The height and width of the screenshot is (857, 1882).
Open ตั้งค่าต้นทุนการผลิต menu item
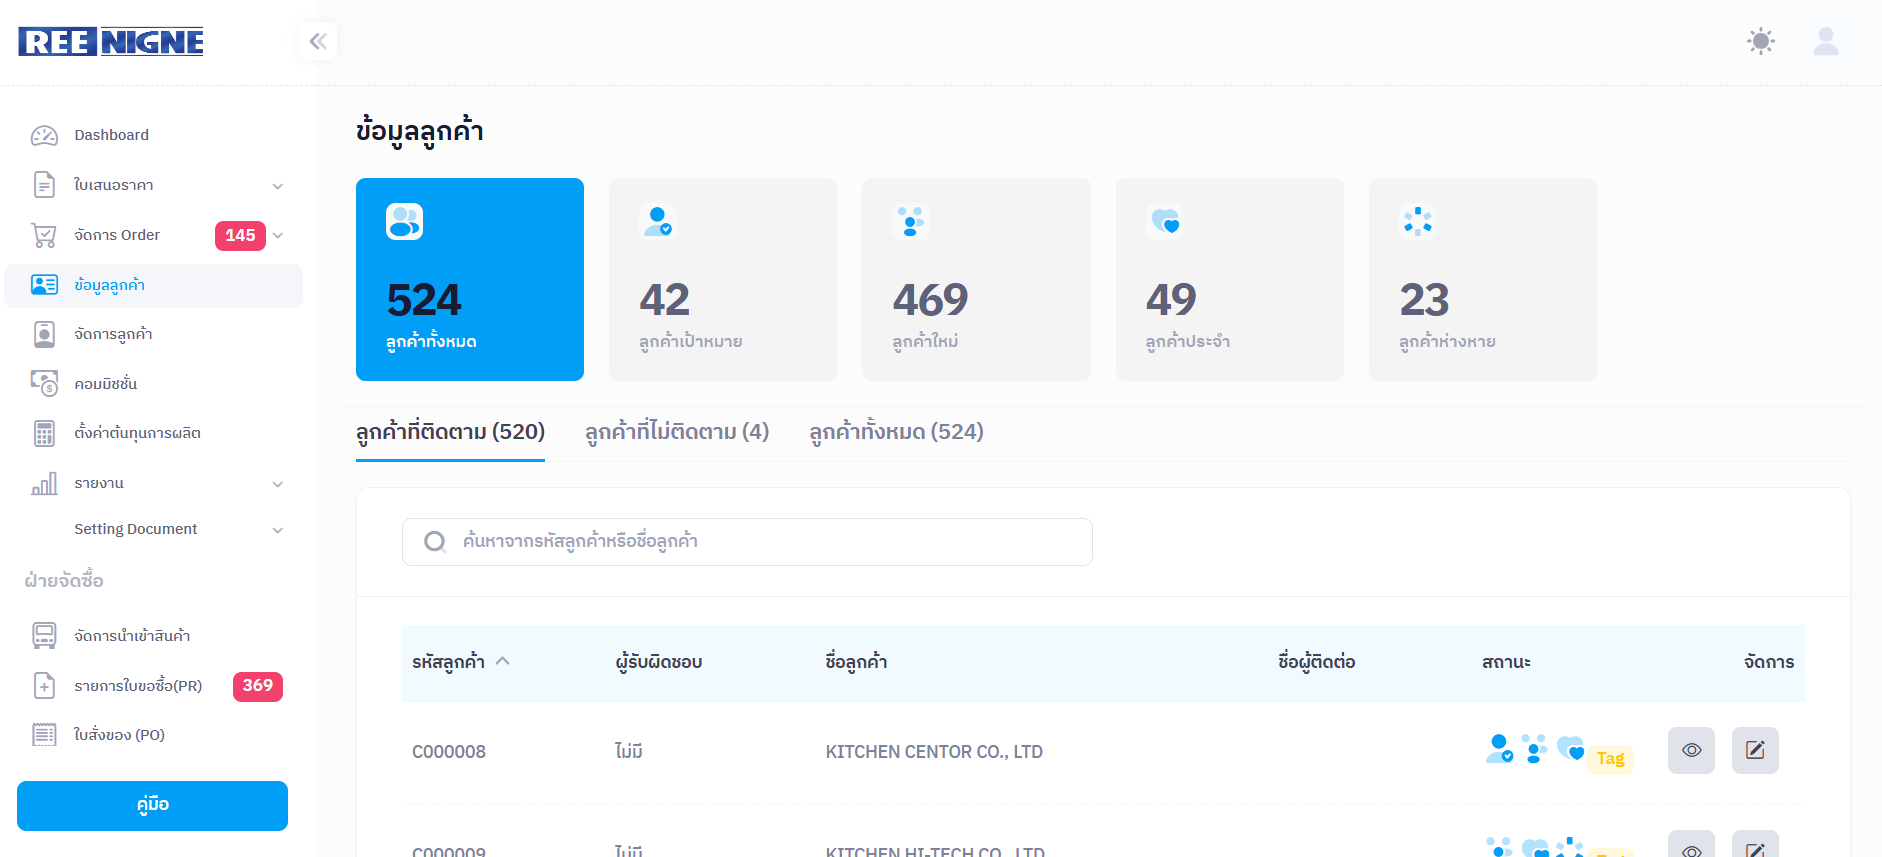point(153,433)
